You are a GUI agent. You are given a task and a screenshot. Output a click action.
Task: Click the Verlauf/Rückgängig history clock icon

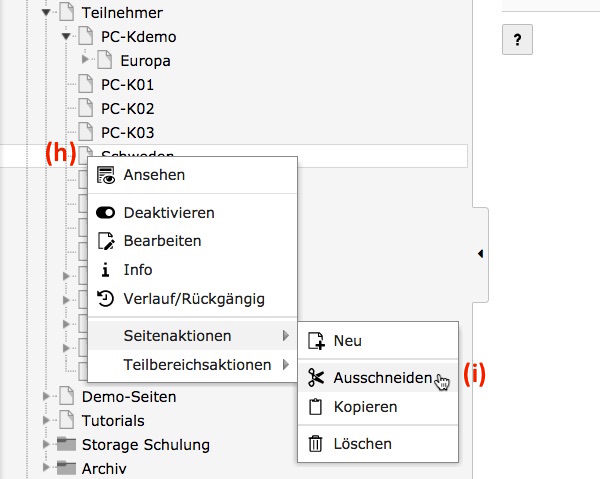[x=105, y=298]
